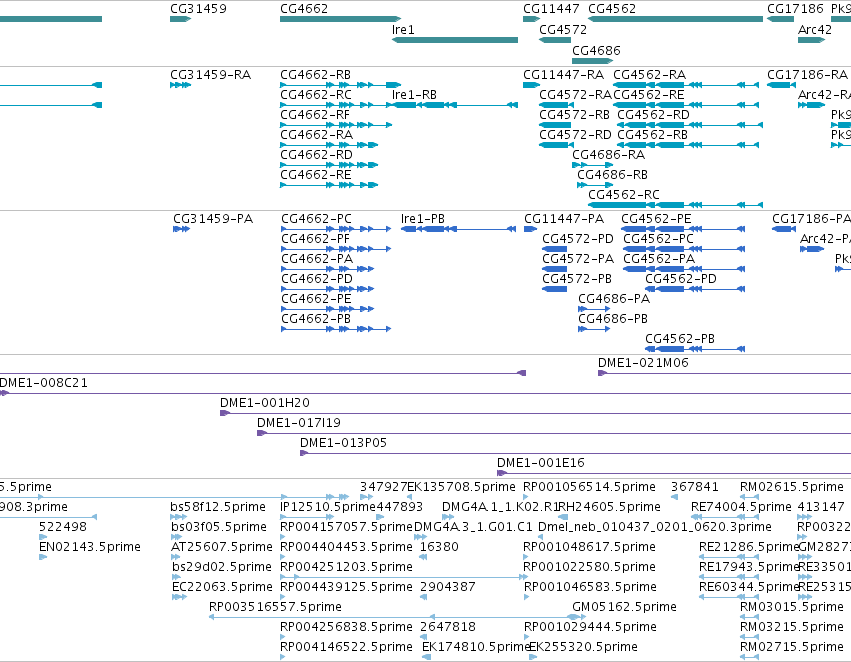Viewport: 851px width, 662px height.
Task: Select transcript CG4686-RB label
Action: coord(612,175)
